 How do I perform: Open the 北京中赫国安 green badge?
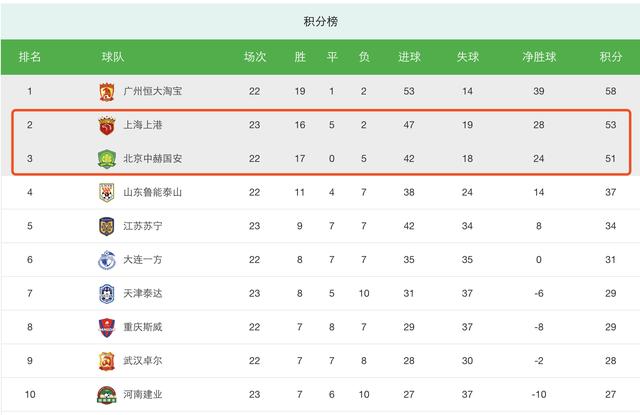(x=107, y=159)
